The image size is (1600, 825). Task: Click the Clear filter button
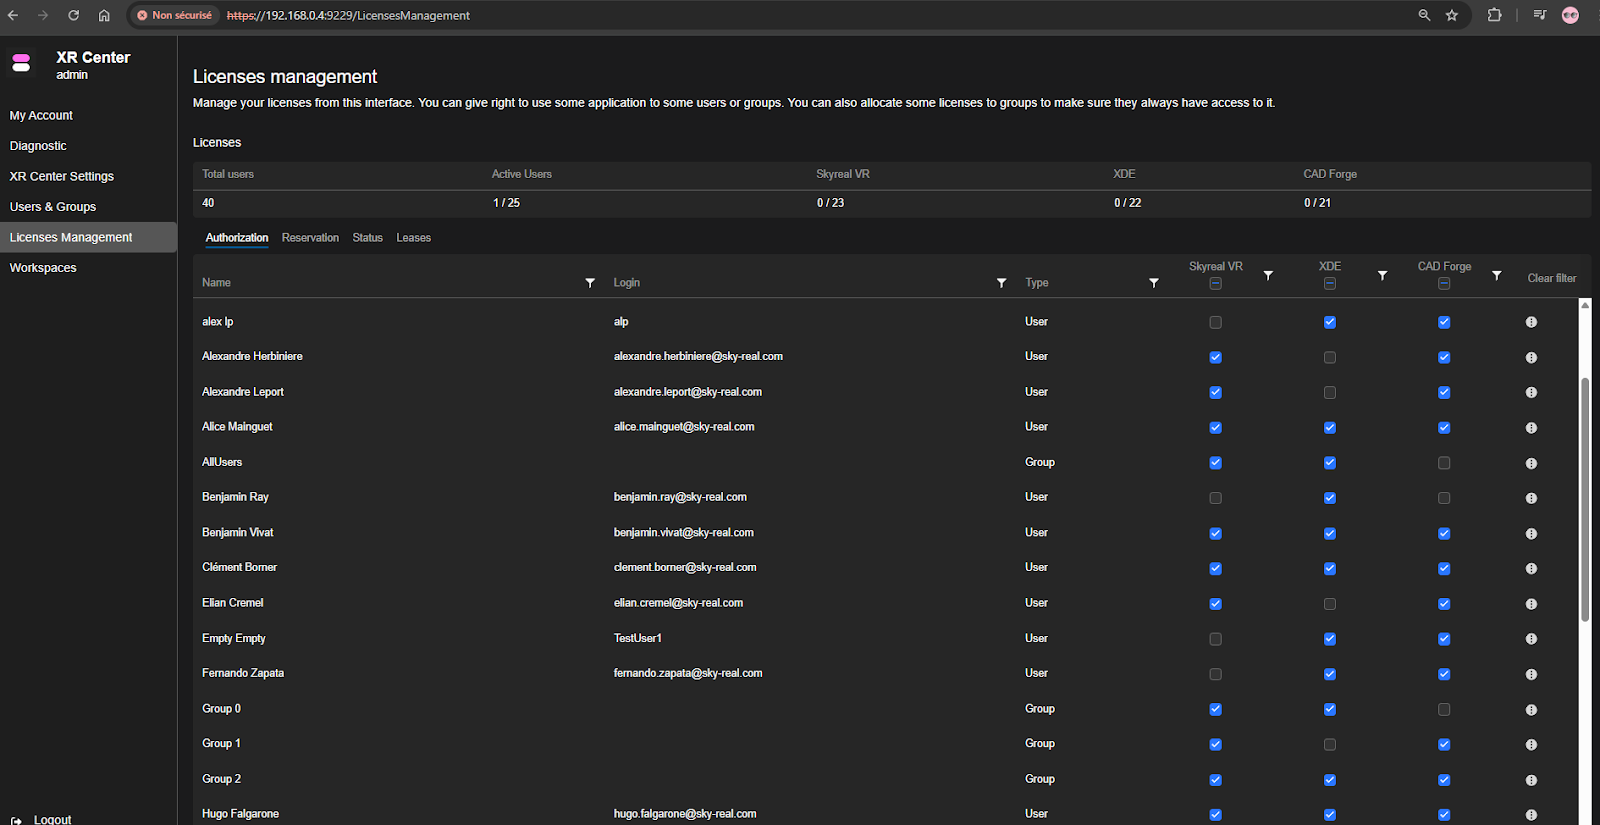click(x=1551, y=278)
